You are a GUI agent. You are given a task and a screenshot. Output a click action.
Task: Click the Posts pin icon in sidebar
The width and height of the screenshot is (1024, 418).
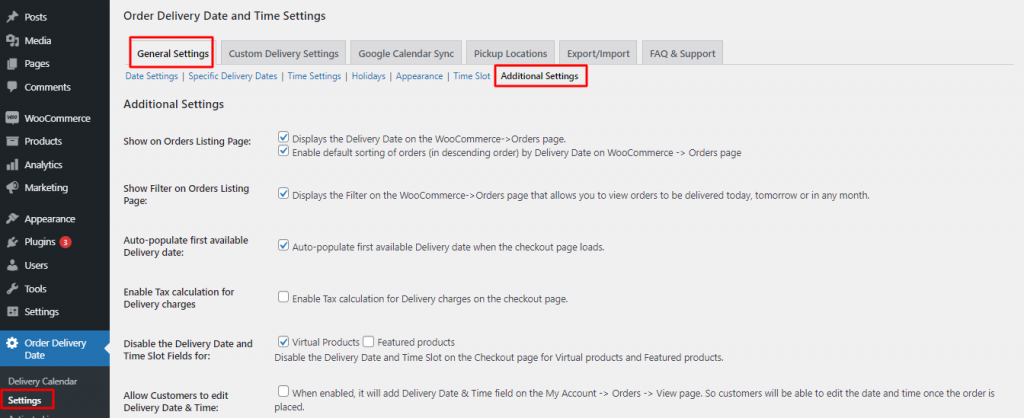tap(12, 17)
